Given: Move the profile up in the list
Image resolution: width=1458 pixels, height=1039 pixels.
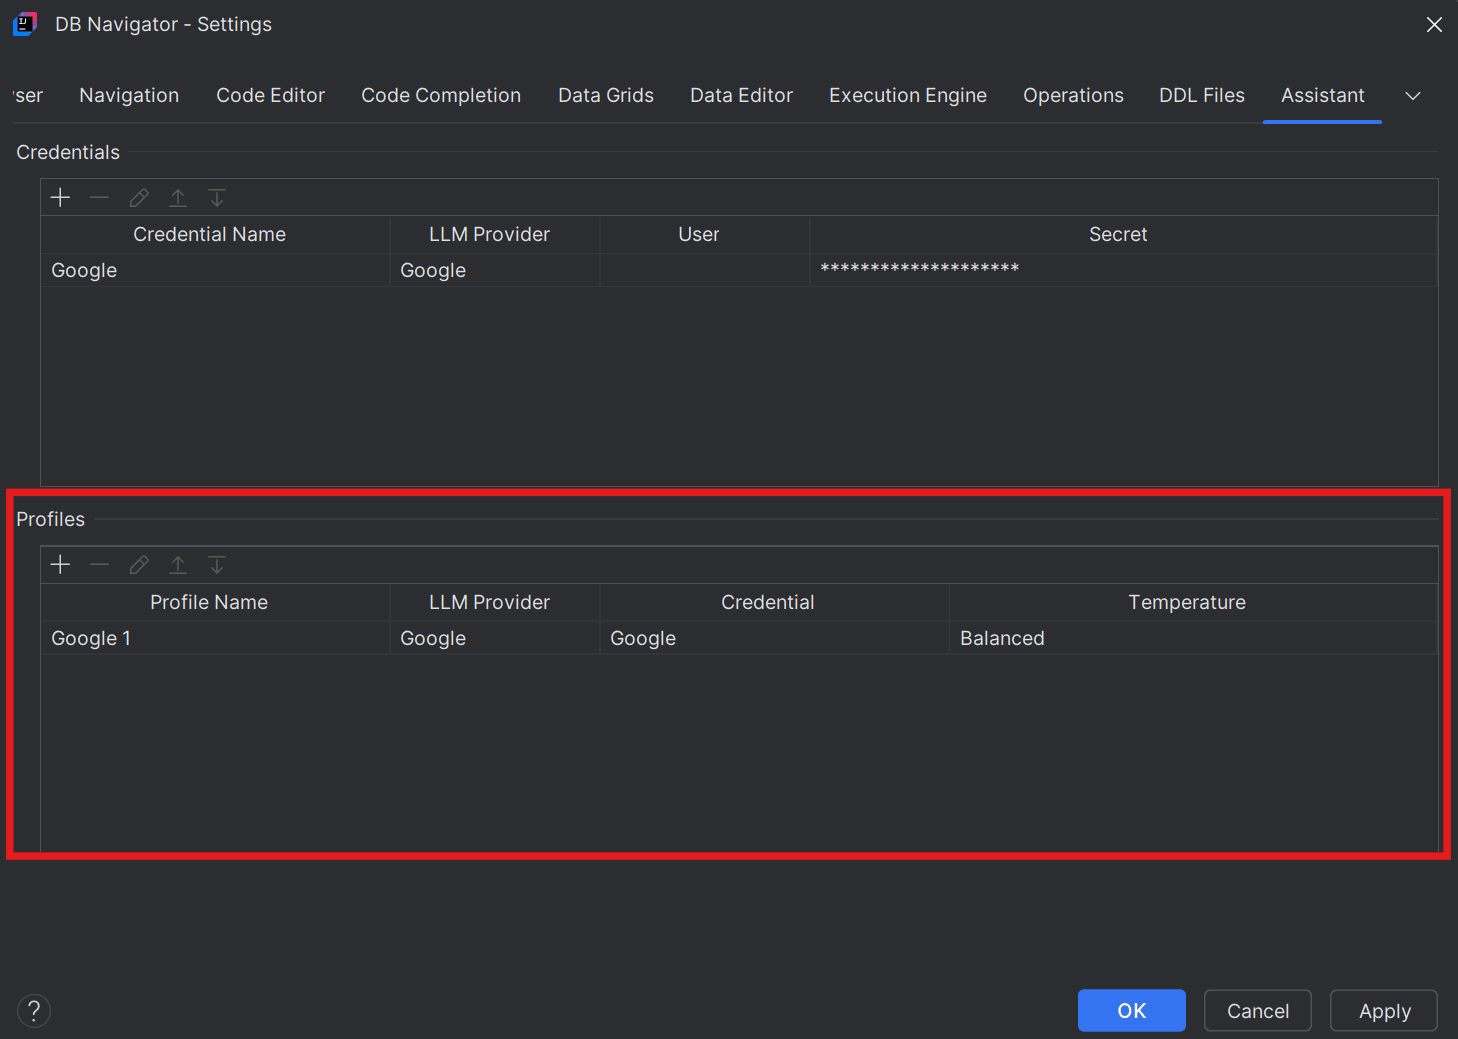Looking at the screenshot, I should (178, 565).
